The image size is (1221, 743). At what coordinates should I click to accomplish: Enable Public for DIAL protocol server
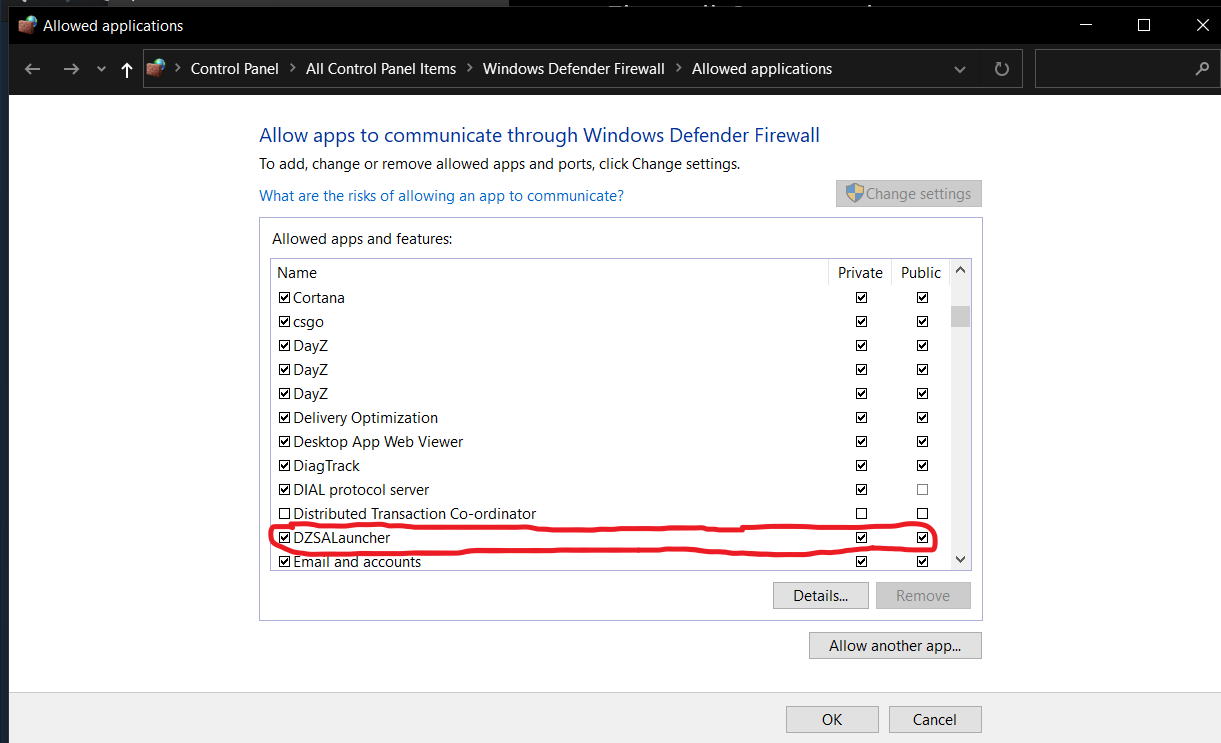[x=922, y=490]
